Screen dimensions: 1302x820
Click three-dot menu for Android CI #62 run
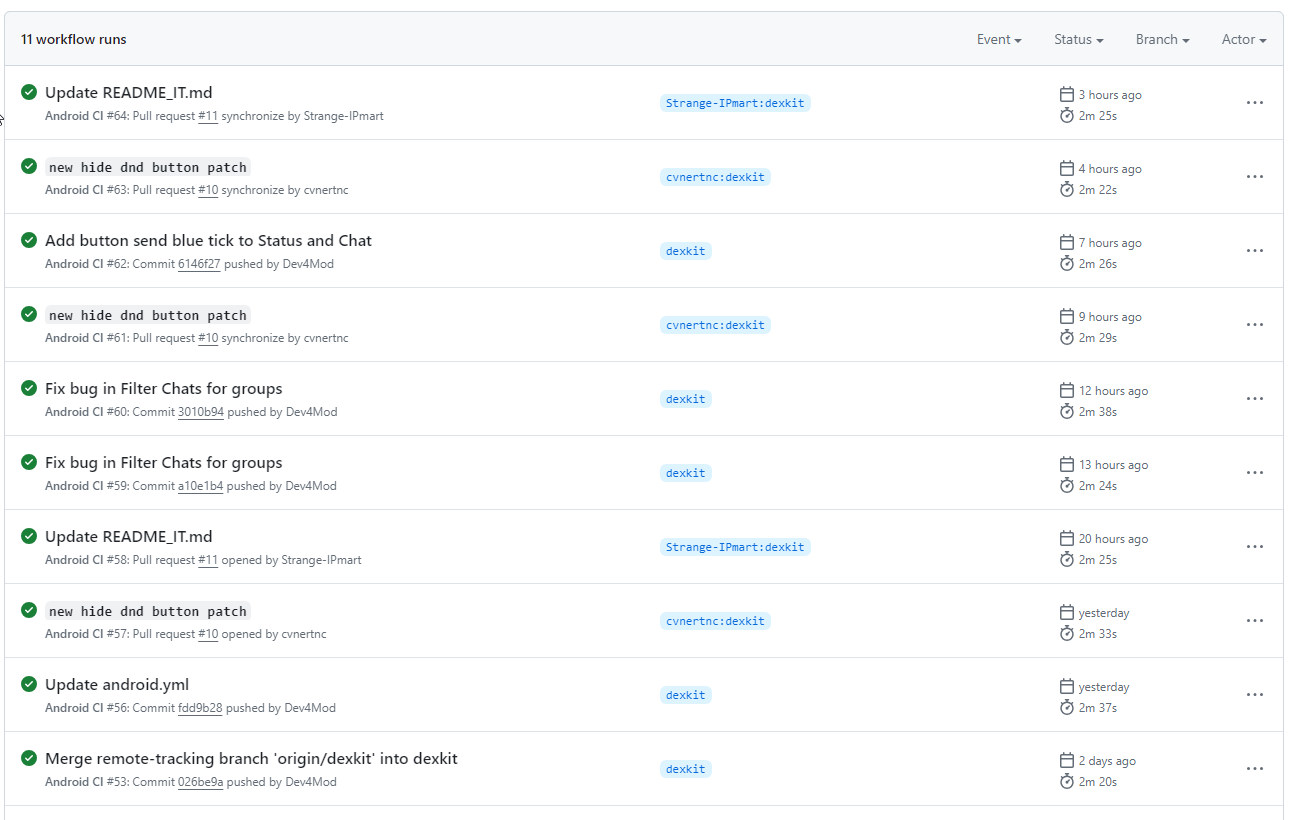point(1254,251)
